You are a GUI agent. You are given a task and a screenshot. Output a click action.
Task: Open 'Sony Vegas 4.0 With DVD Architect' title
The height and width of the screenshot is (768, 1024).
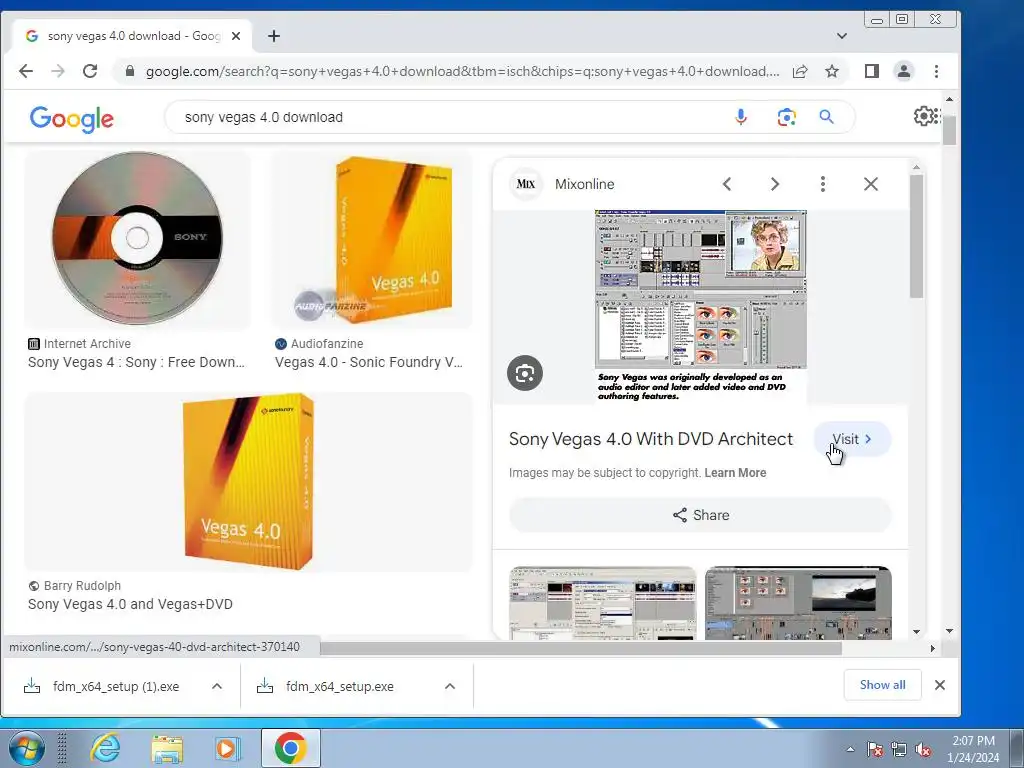tap(650, 439)
